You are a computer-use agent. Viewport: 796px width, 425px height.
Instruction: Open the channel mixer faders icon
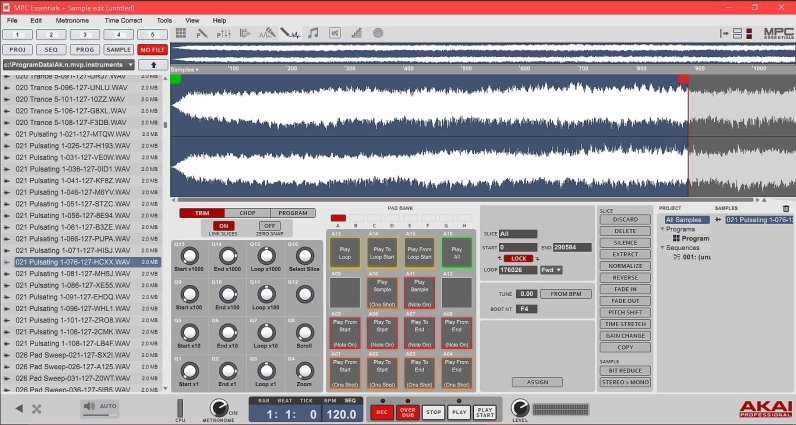225,33
